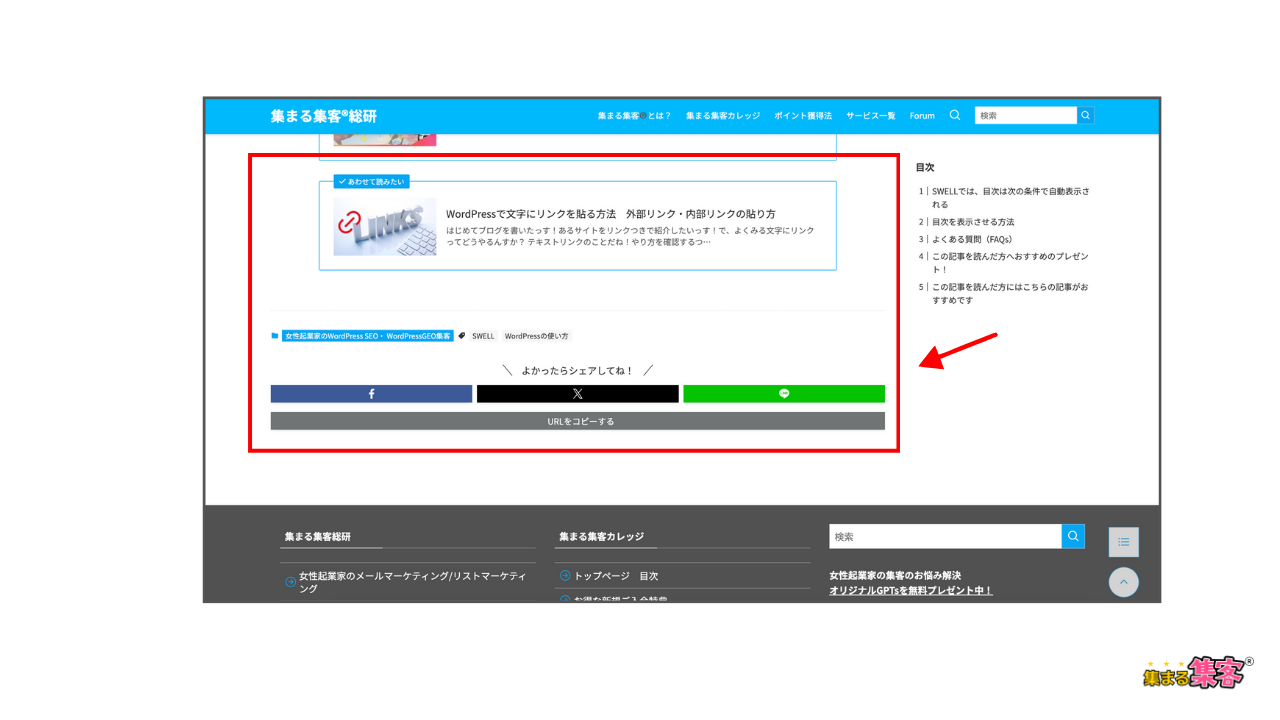The image size is (1280, 720).
Task: Click the back-to-top arrow button
Action: click(1124, 582)
